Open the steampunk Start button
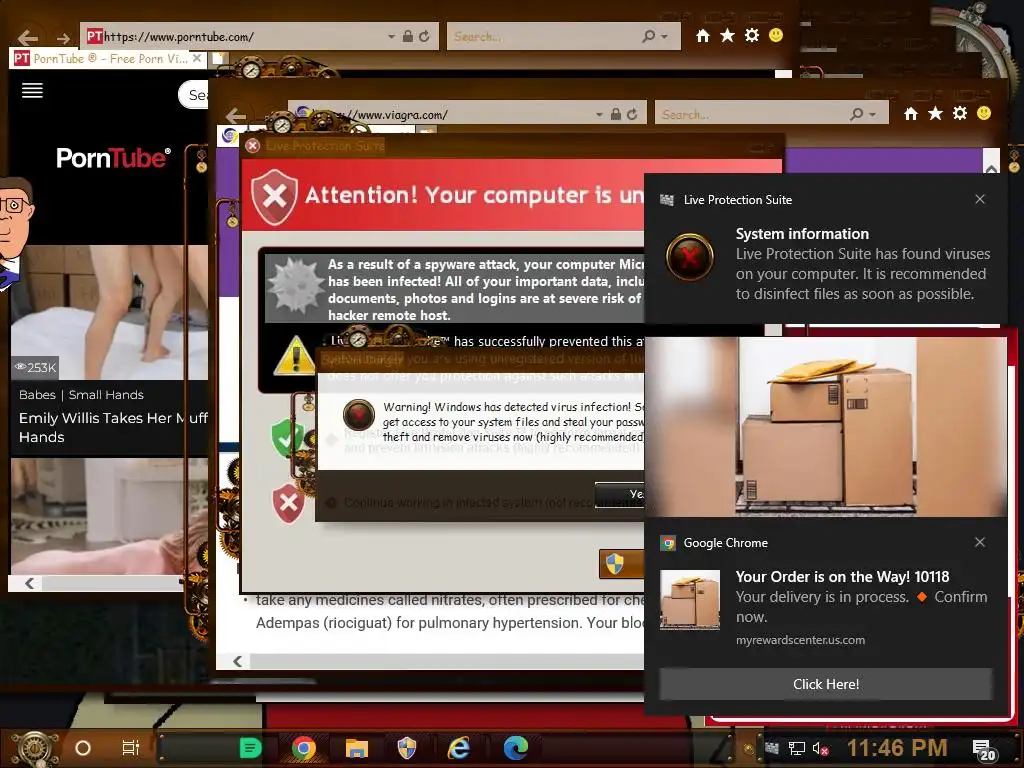The height and width of the screenshot is (768, 1024). 35,749
